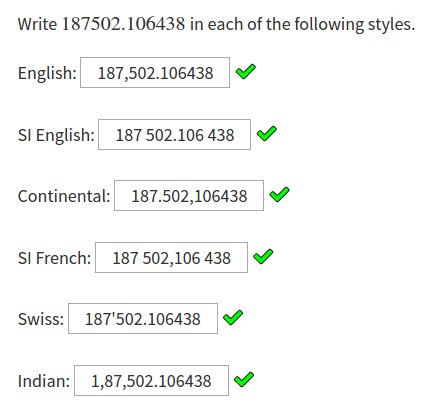Click the "SI English:" label
This screenshot has width=427, height=406.
coord(56,135)
